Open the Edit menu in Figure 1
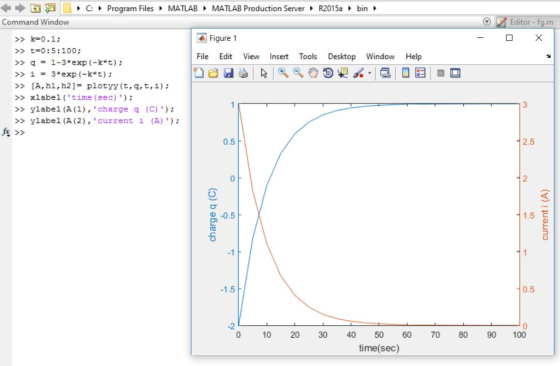 tap(225, 56)
